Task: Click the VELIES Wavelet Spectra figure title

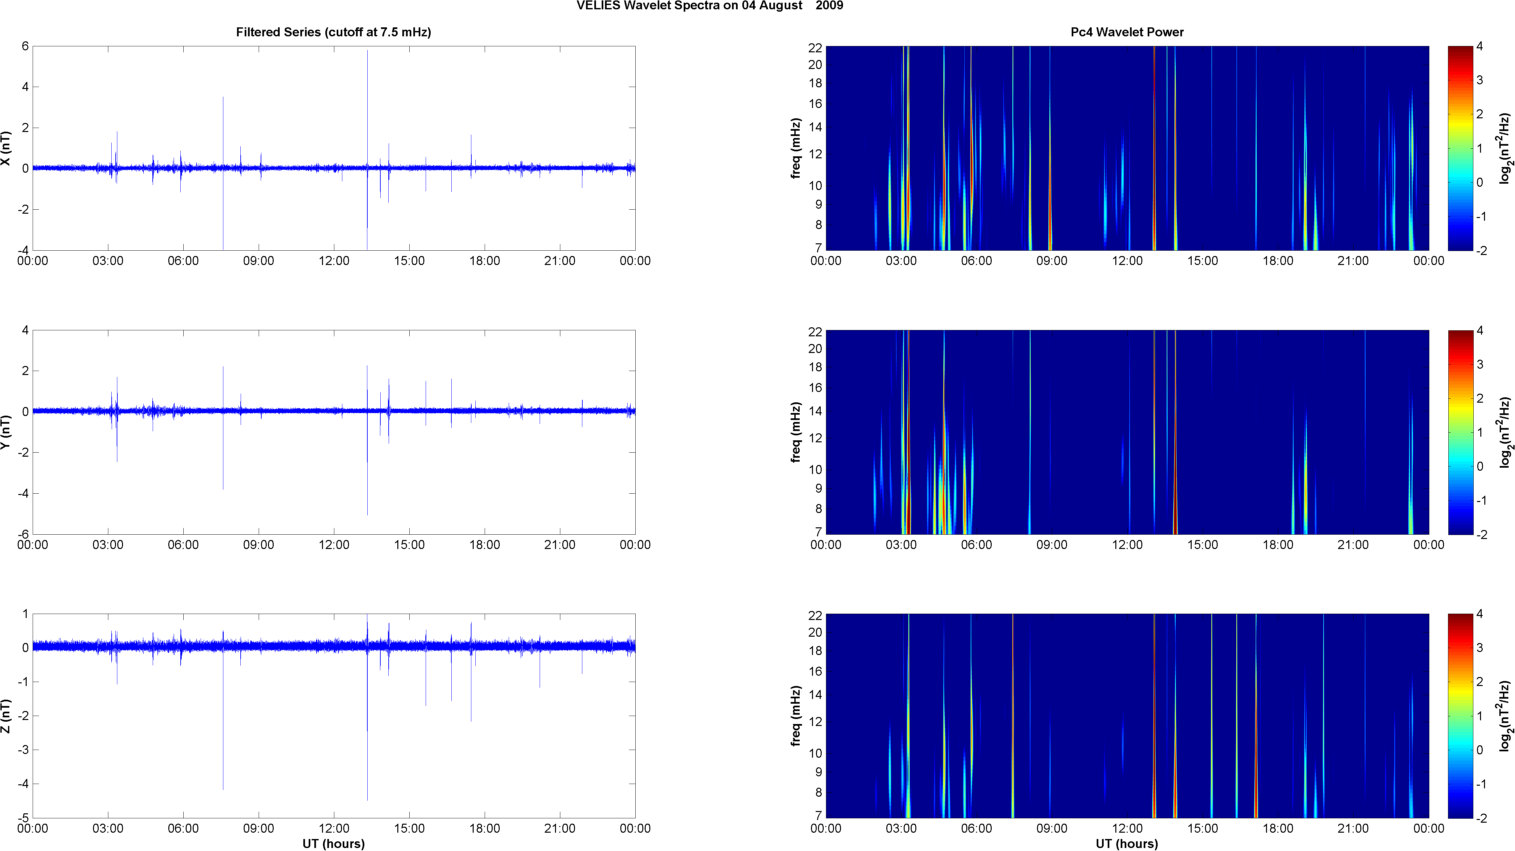Action: [x=709, y=6]
